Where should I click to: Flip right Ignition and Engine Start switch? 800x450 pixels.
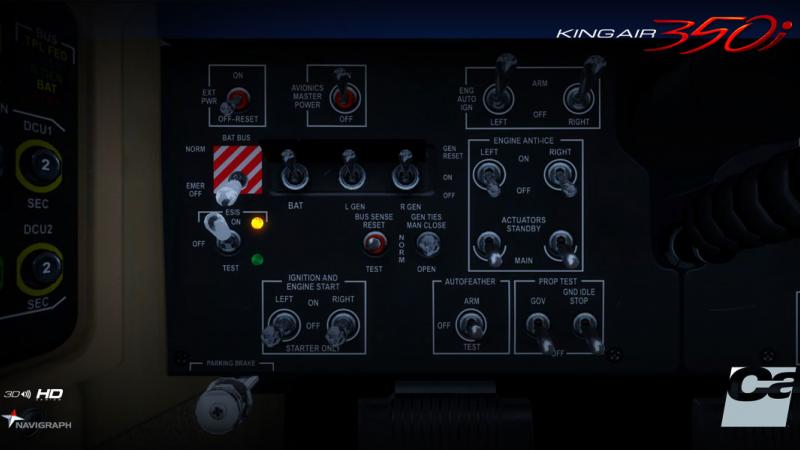click(341, 328)
